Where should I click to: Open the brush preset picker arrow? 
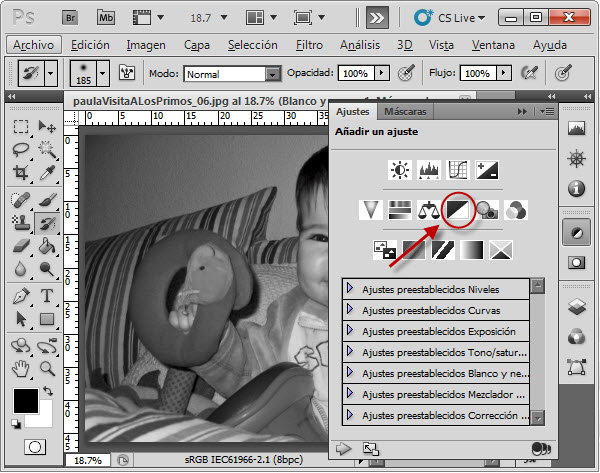(x=102, y=73)
